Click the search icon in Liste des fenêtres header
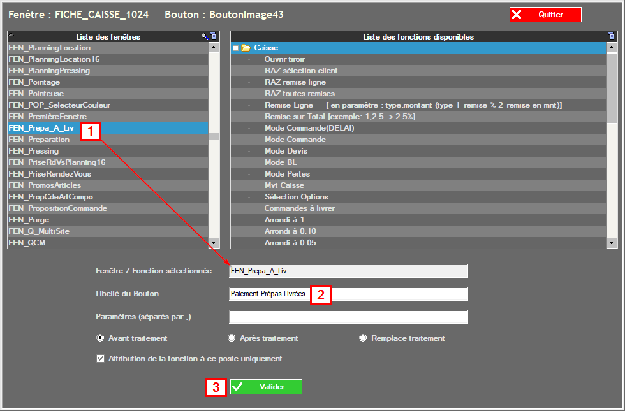The width and height of the screenshot is (625, 411). click(x=204, y=36)
